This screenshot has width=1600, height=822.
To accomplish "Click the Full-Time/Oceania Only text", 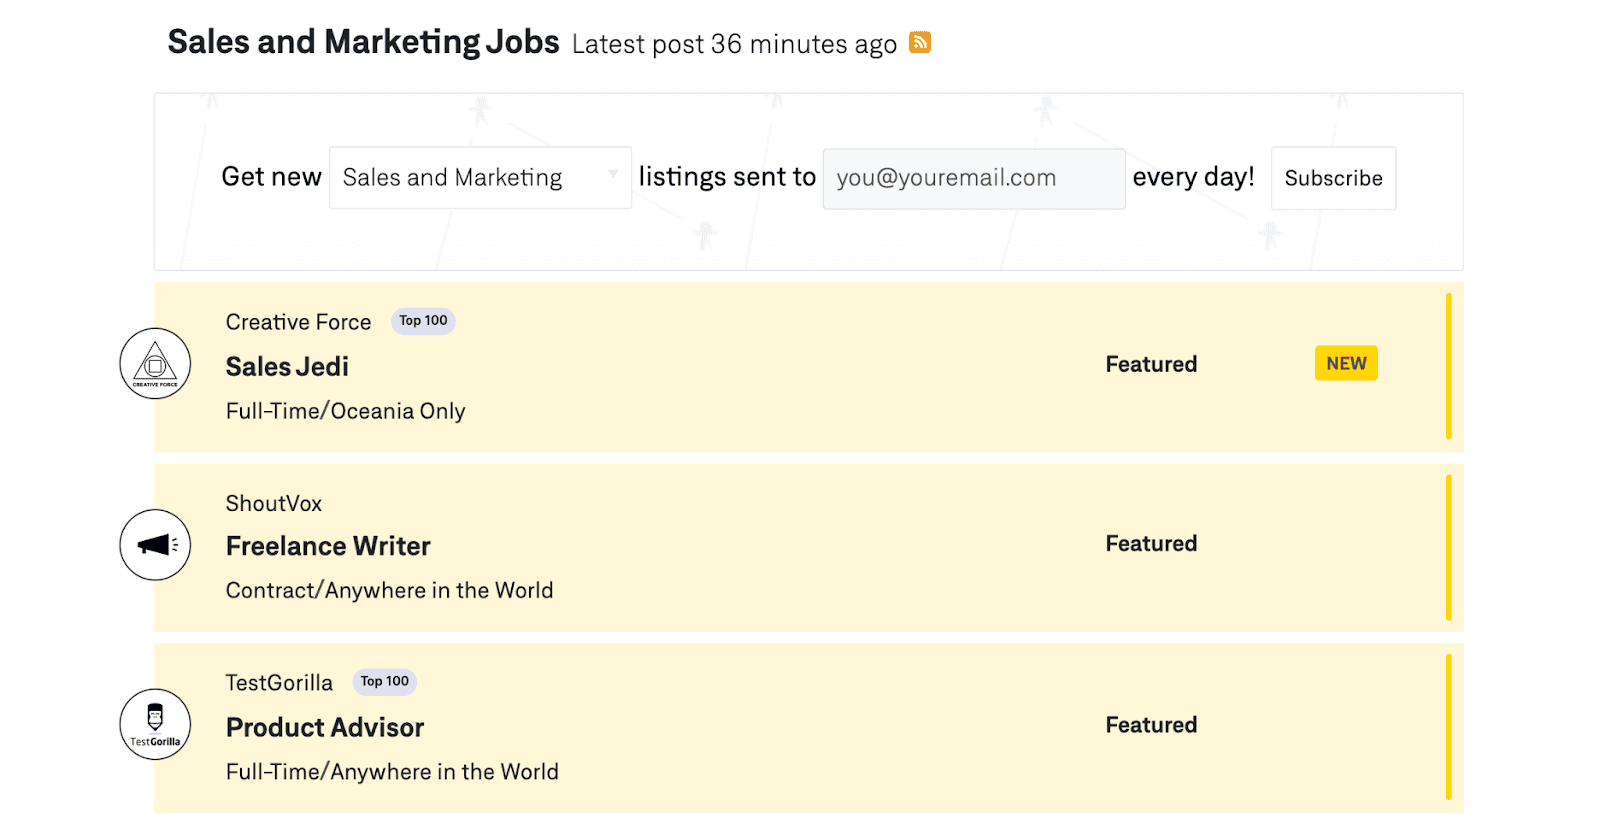I will click(x=346, y=411).
